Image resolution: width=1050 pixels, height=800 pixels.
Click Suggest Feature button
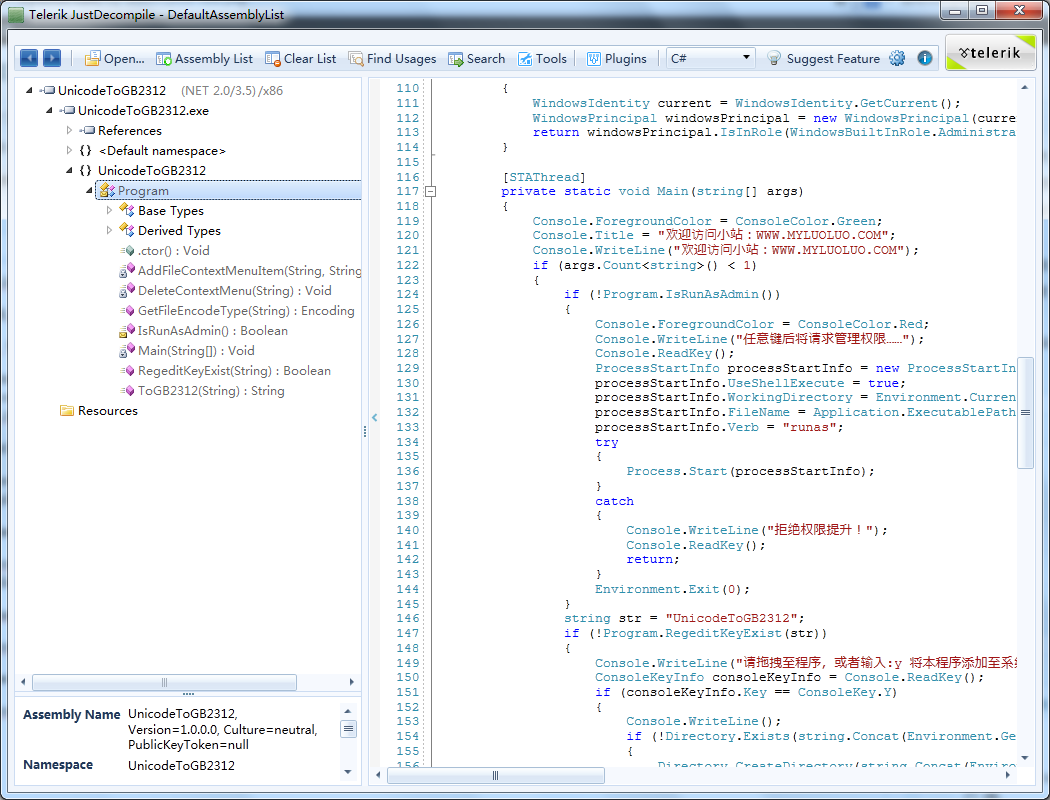(823, 59)
